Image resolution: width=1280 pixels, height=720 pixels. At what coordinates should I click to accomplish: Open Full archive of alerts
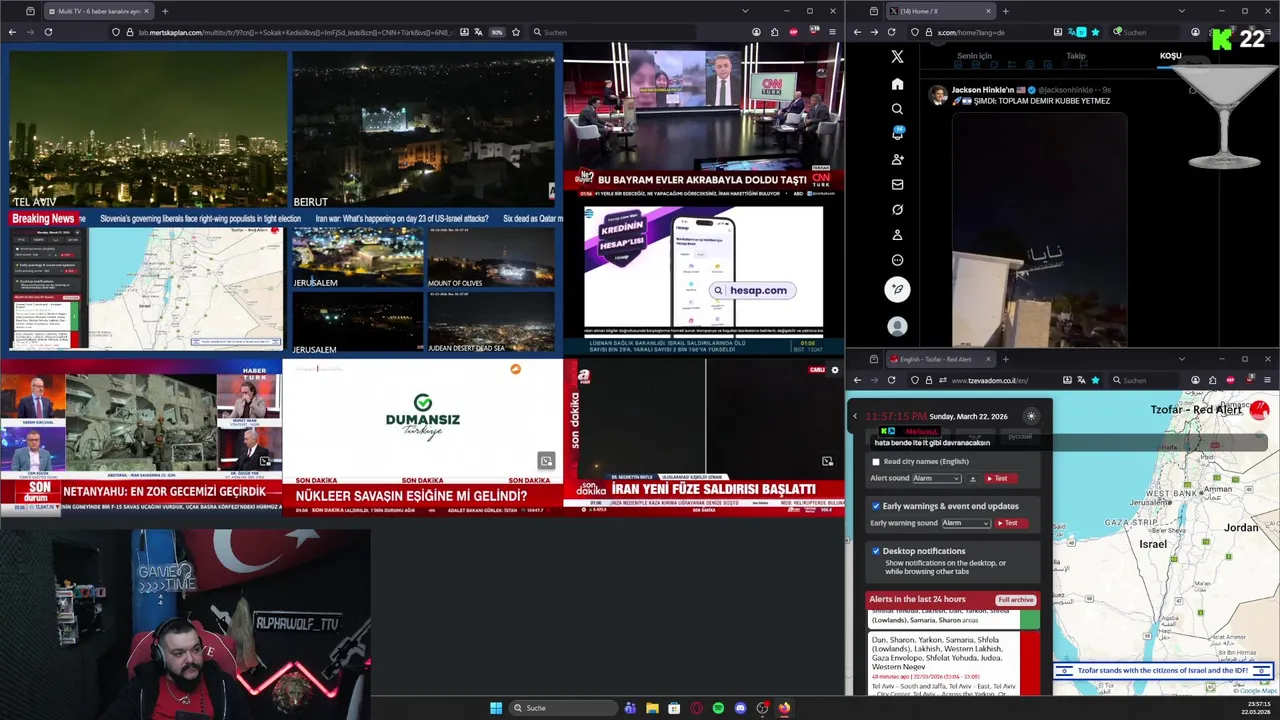[1015, 600]
